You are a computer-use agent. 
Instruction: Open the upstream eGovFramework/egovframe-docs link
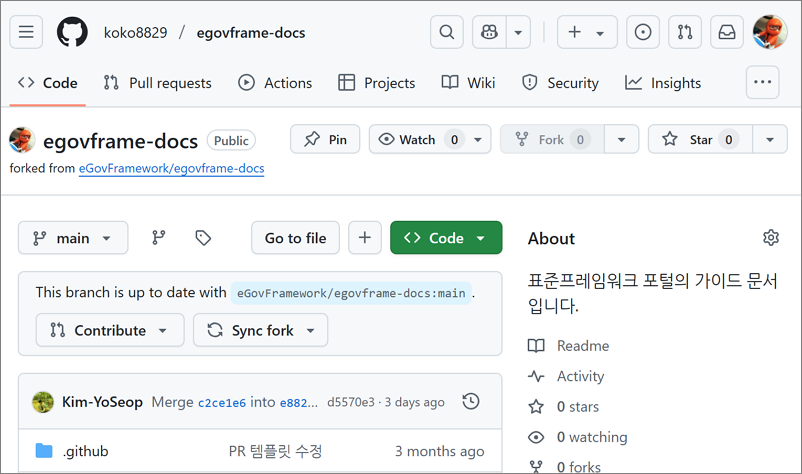[171, 168]
